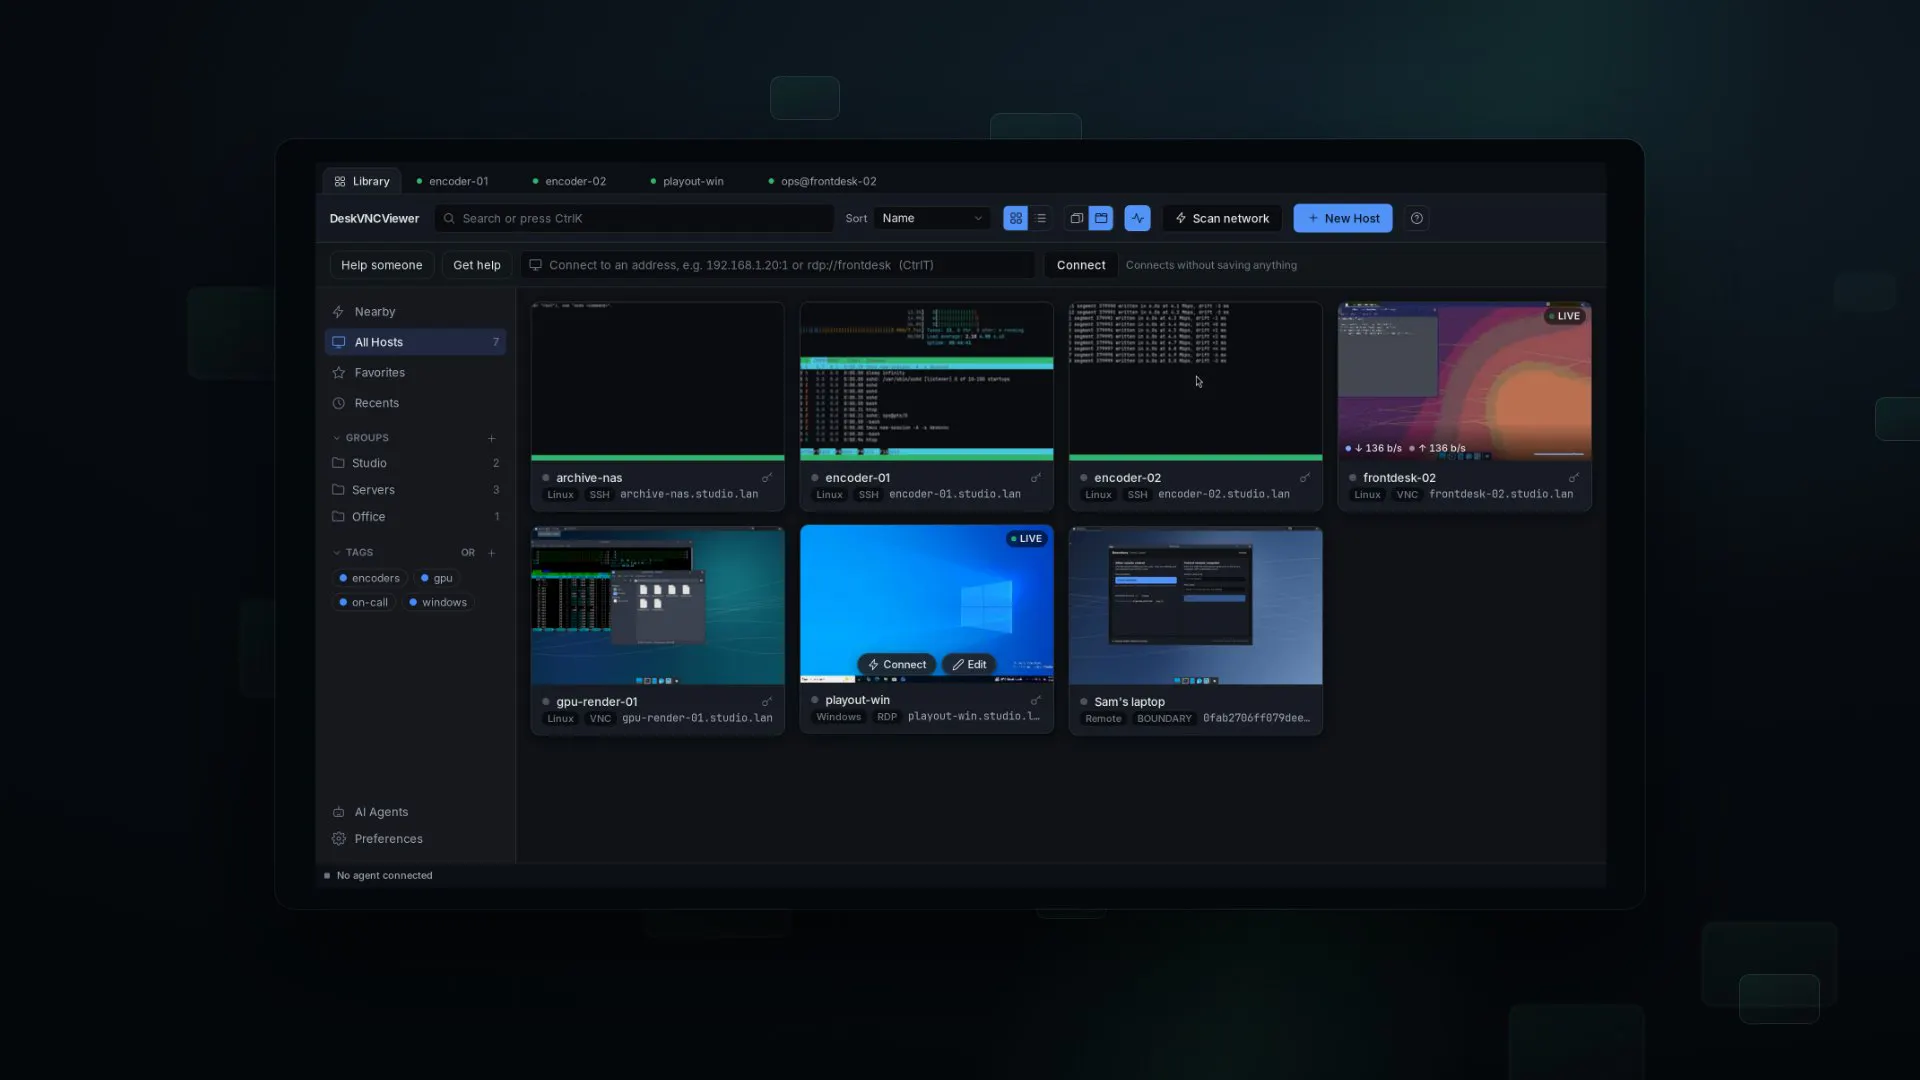Screen dimensions: 1920x1080
Task: Open the archive-nas host thumbnail
Action: coord(658,381)
